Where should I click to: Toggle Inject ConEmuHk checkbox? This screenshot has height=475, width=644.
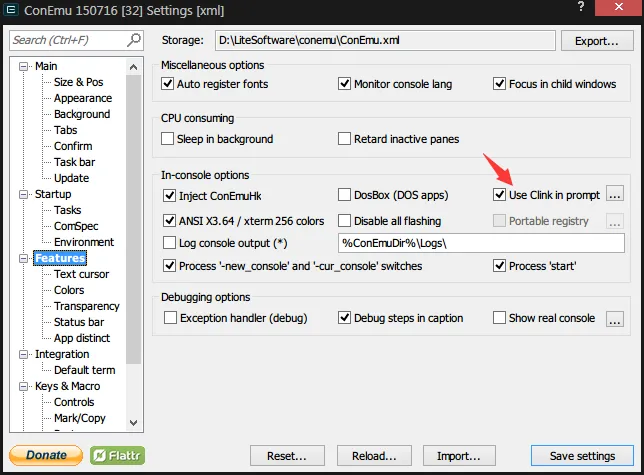[169, 195]
